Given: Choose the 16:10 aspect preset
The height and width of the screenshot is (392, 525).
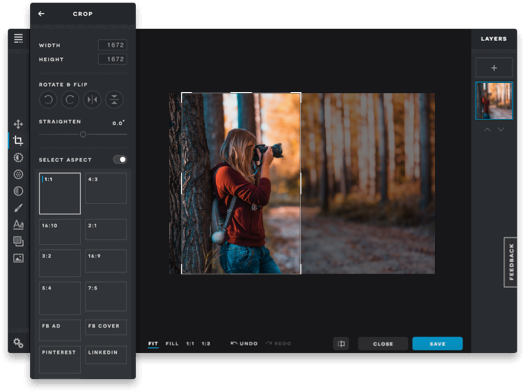Looking at the screenshot, I should point(60,232).
